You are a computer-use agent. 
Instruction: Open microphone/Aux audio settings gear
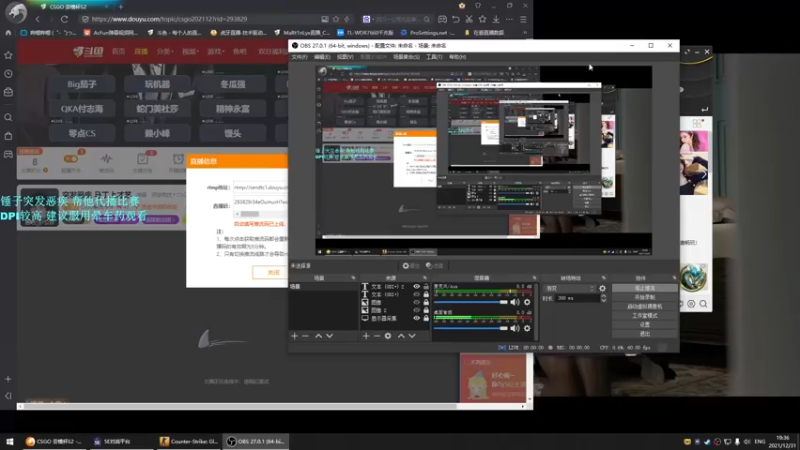pyautogui.click(x=527, y=302)
